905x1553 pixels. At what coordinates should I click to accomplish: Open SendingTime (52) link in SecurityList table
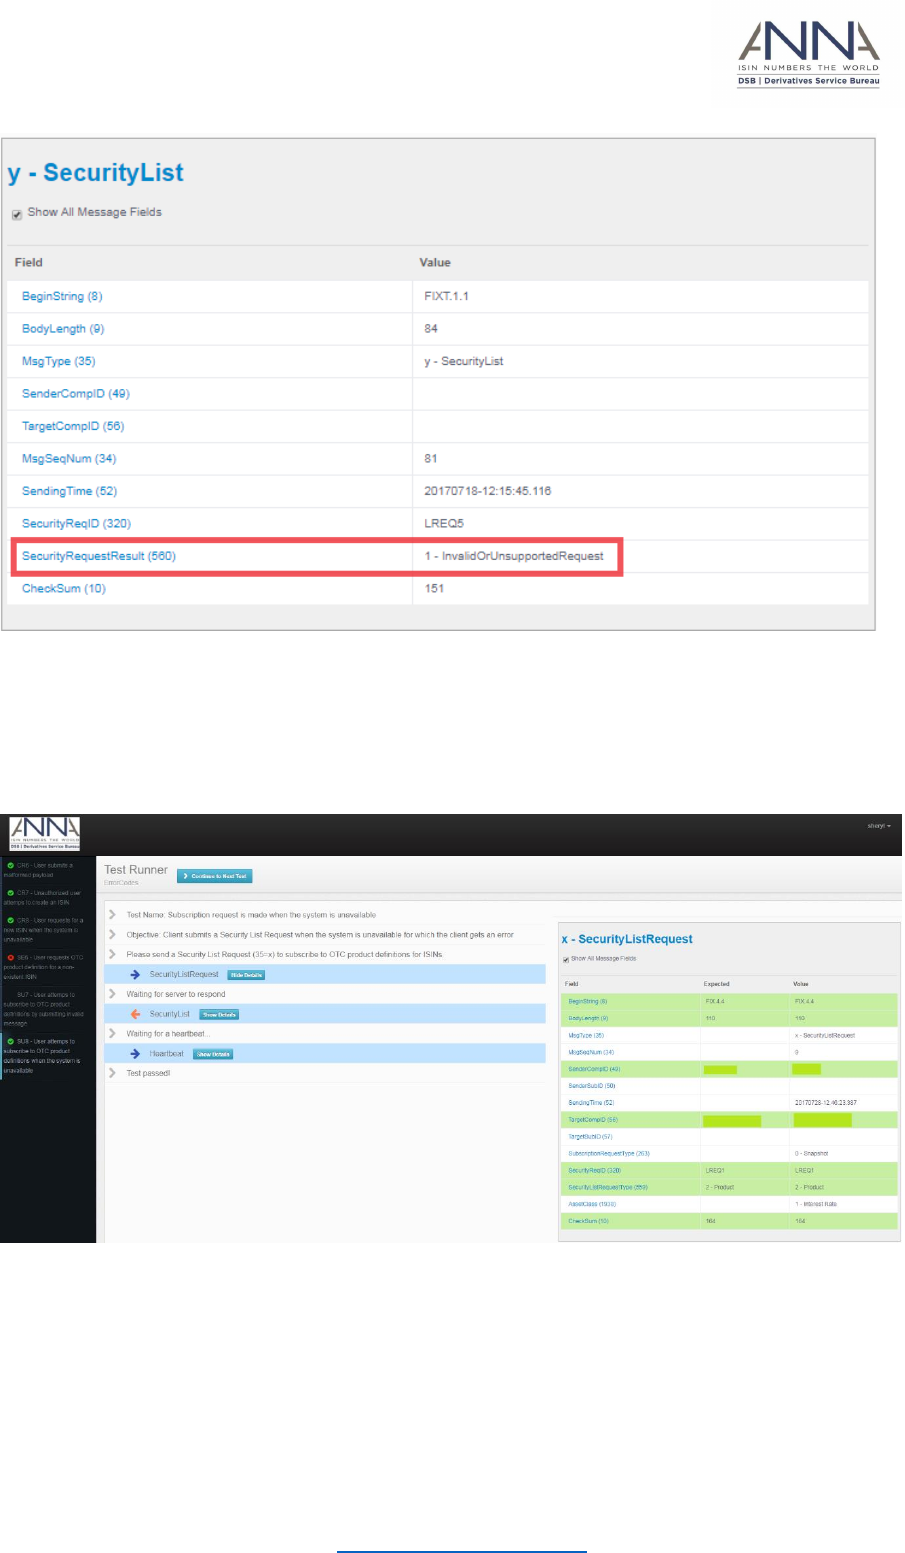[70, 491]
